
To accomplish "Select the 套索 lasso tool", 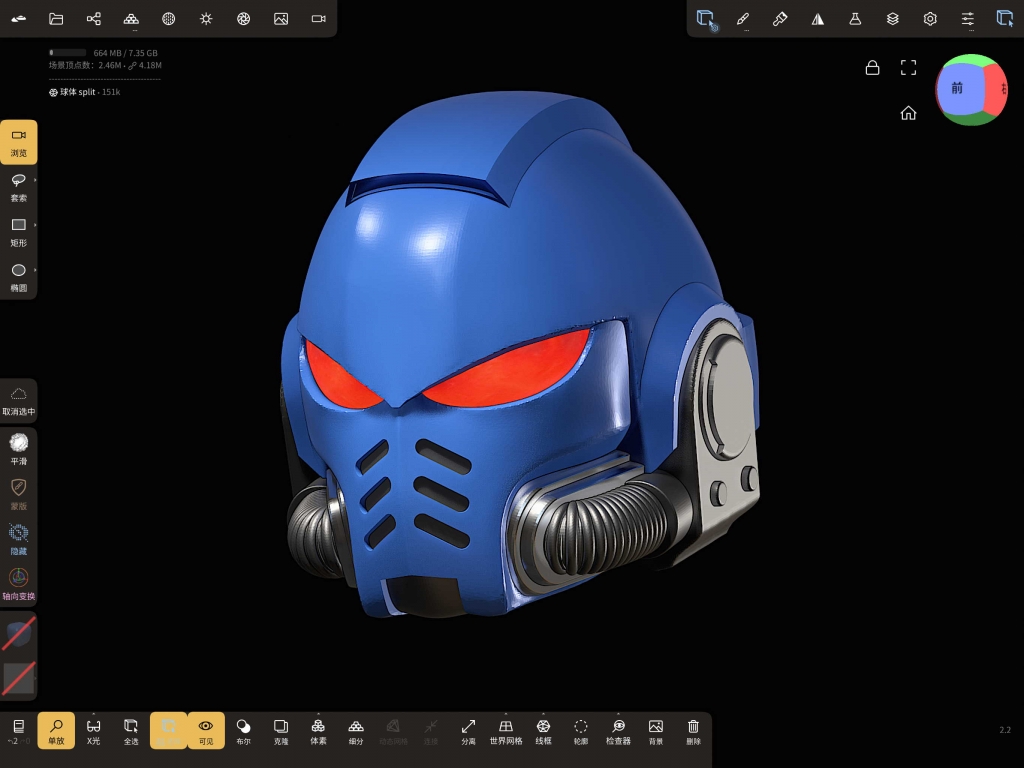I will click(19, 187).
